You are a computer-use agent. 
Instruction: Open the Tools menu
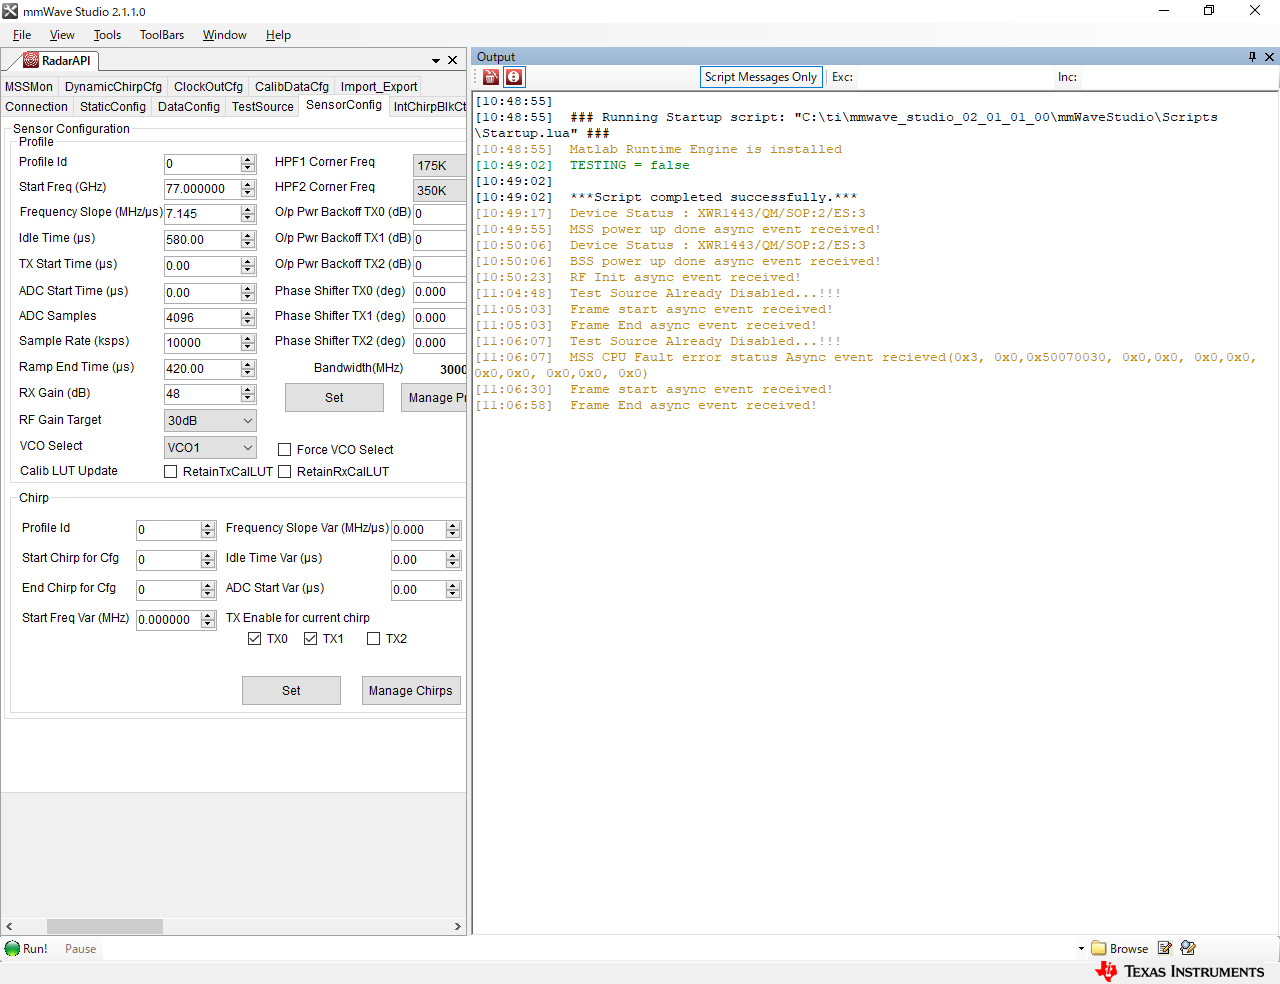107,35
